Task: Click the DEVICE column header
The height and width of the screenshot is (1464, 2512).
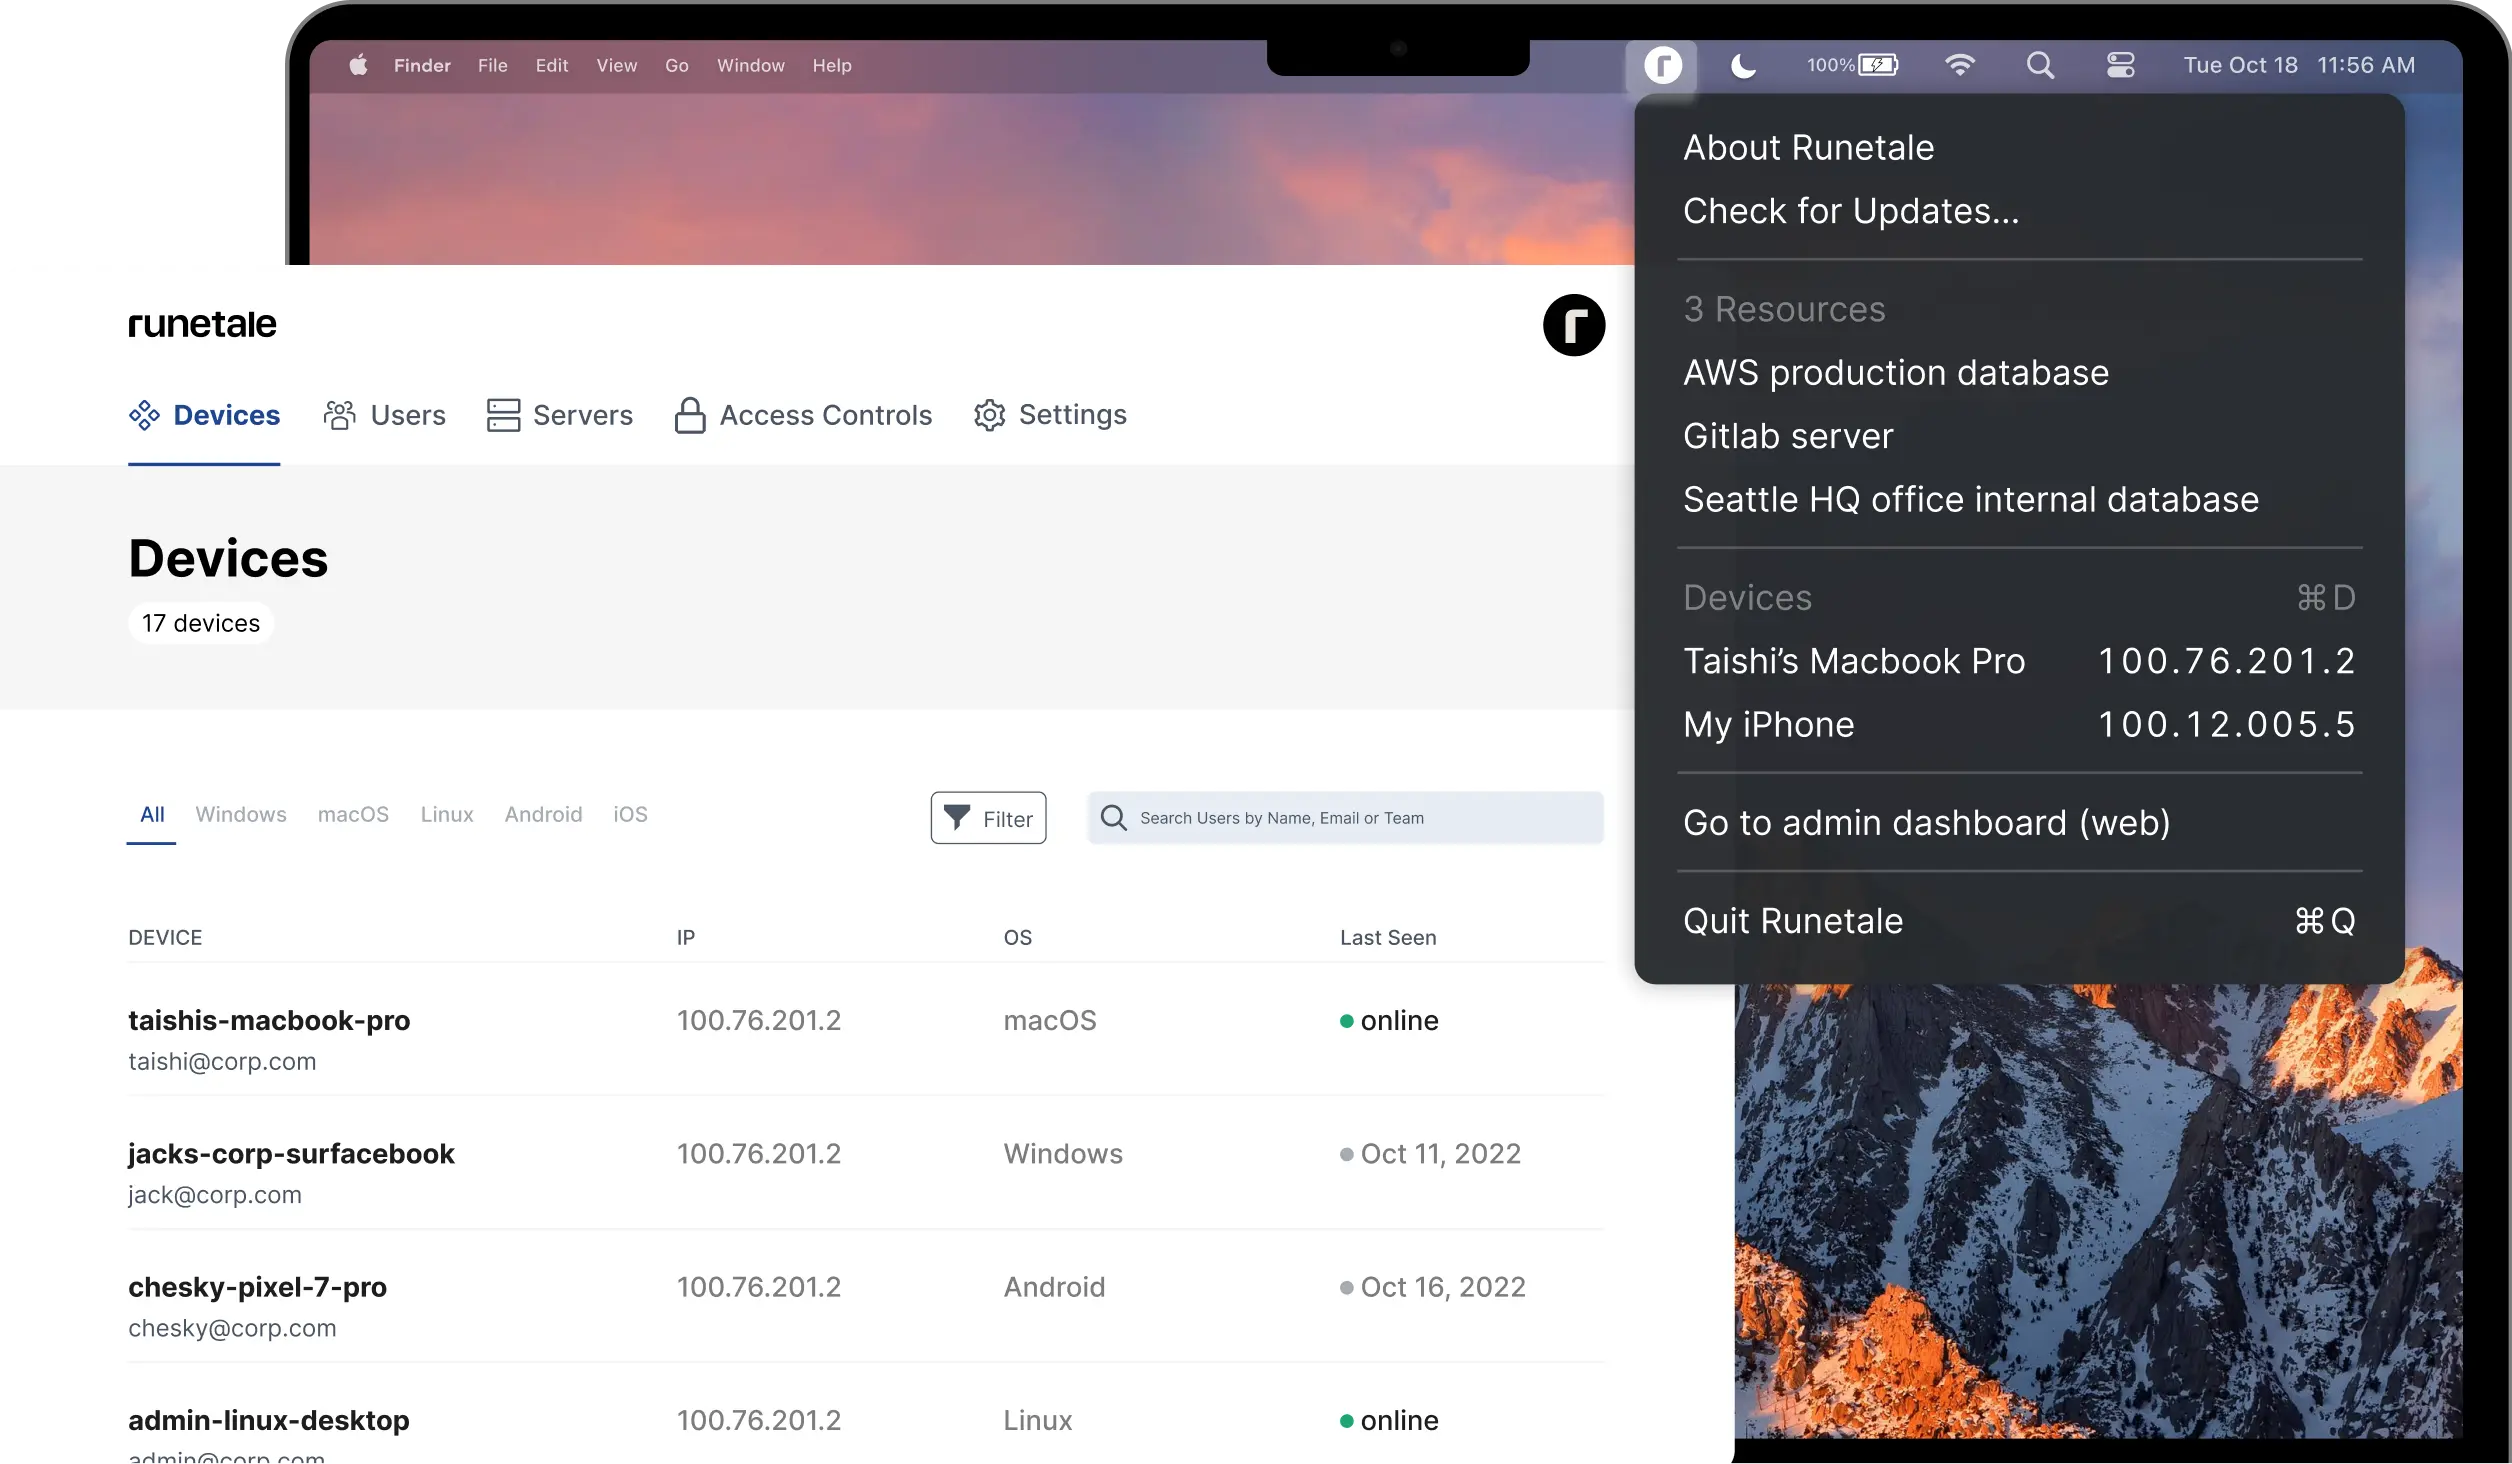Action: [x=165, y=938]
